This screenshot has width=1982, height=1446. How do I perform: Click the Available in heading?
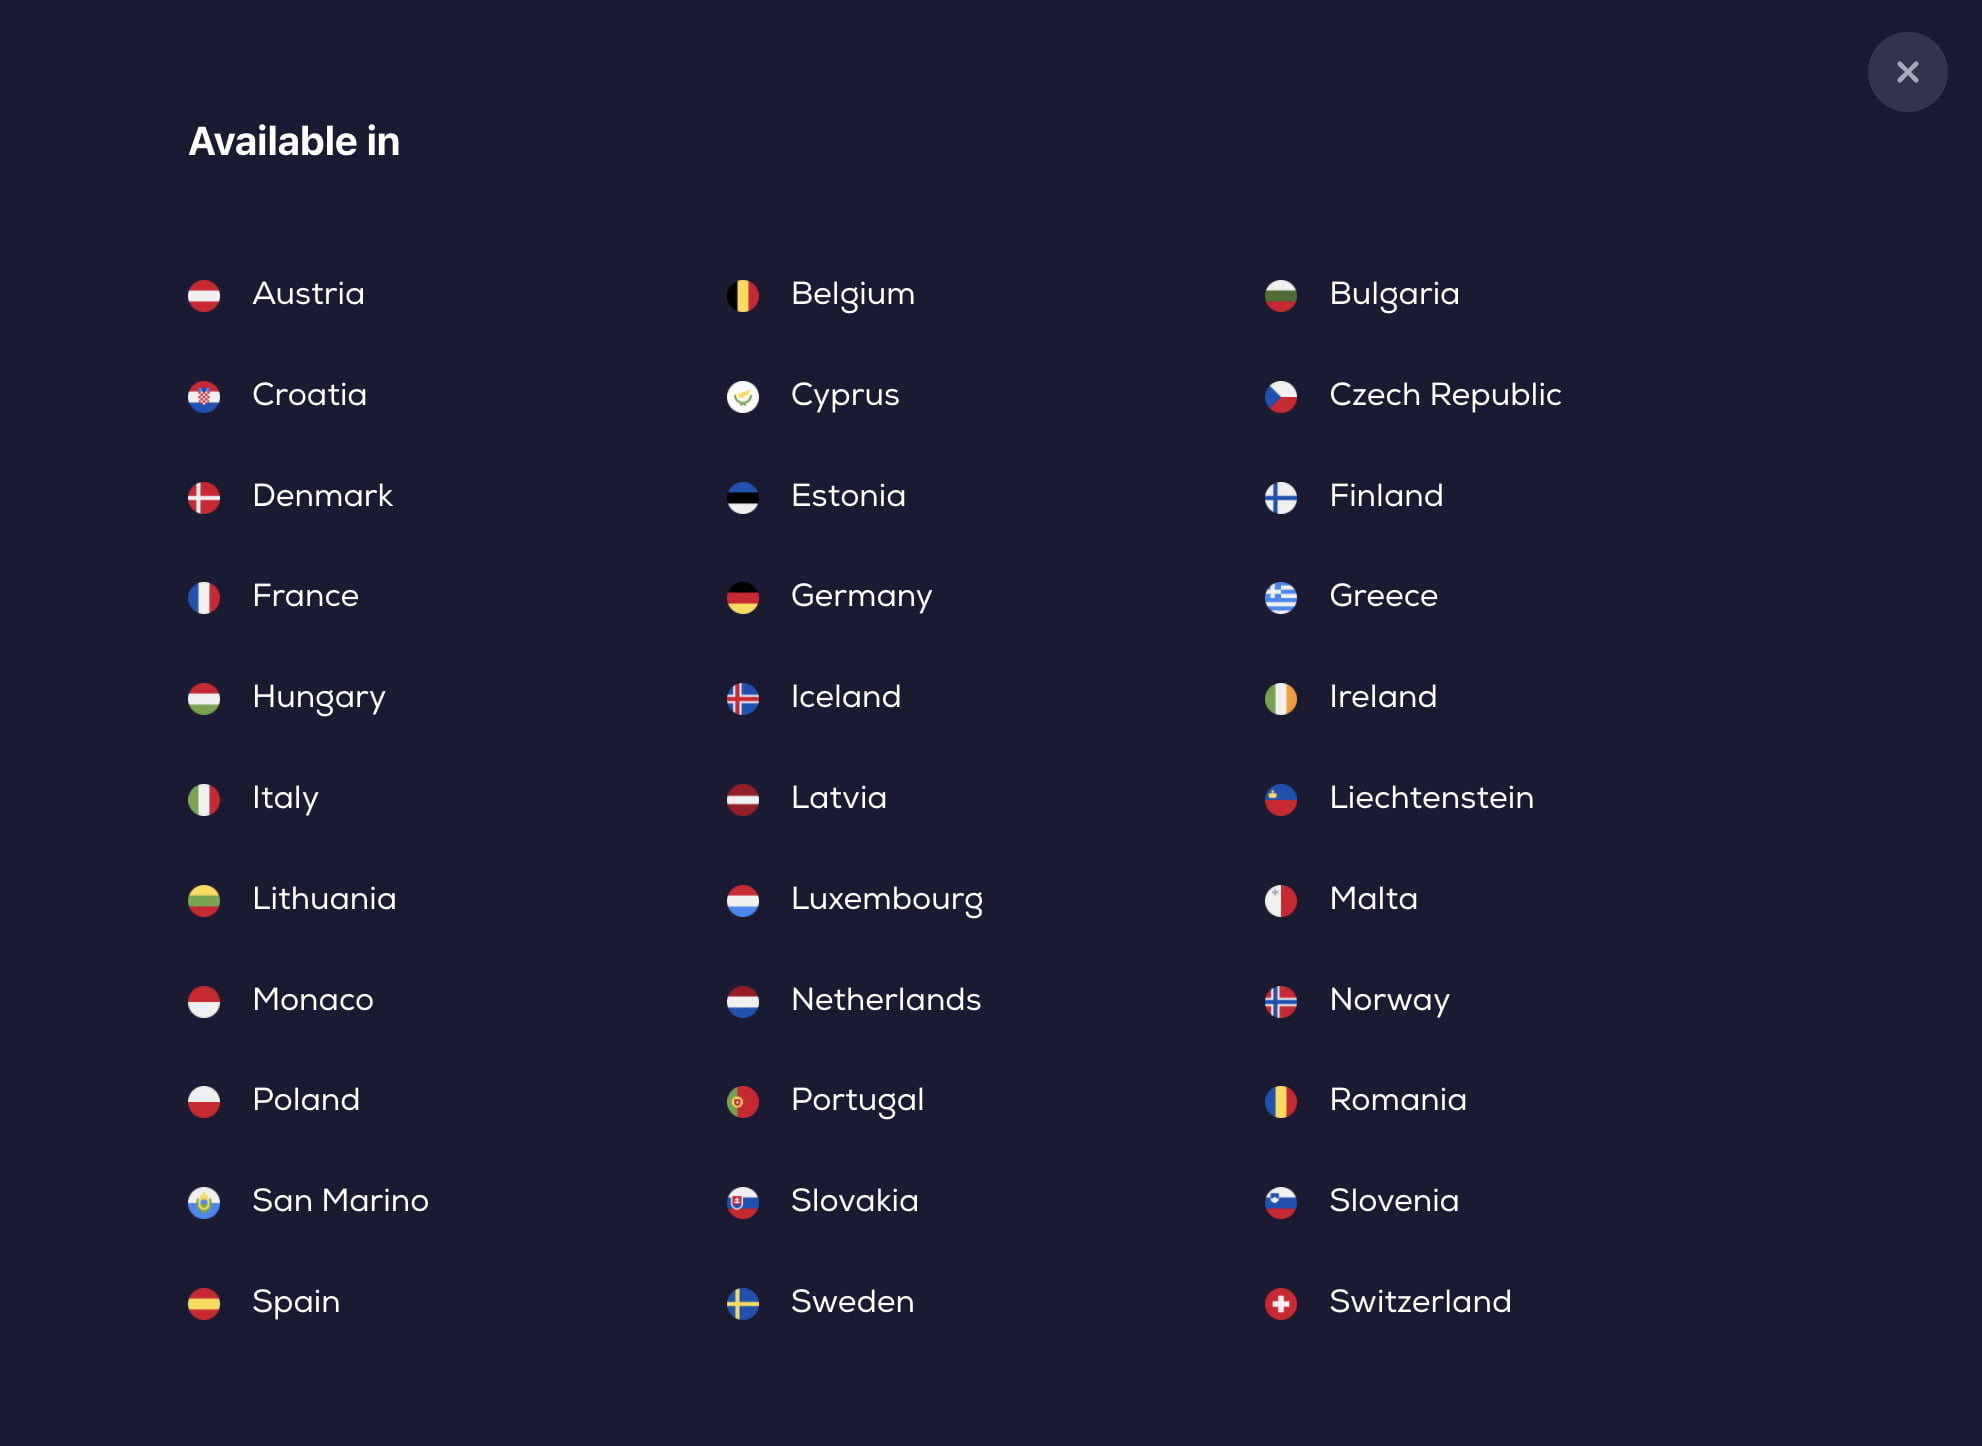tap(294, 141)
